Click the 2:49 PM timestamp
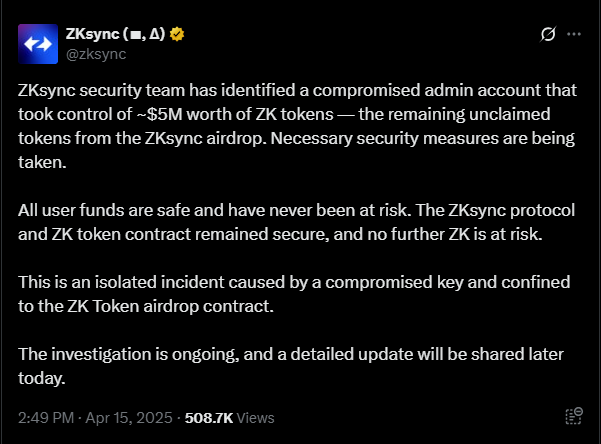 [46, 418]
